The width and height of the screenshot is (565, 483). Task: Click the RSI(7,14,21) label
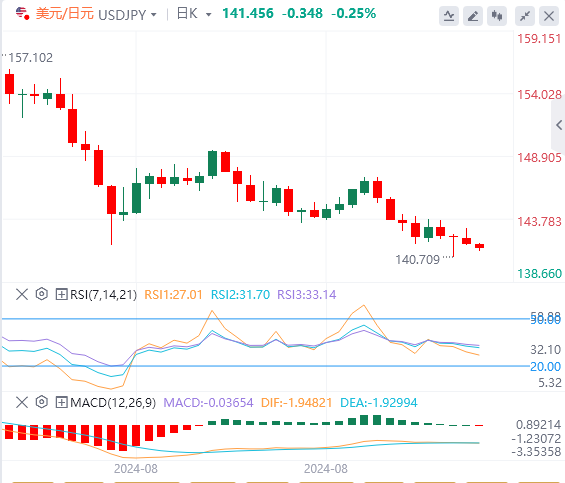(x=103, y=294)
